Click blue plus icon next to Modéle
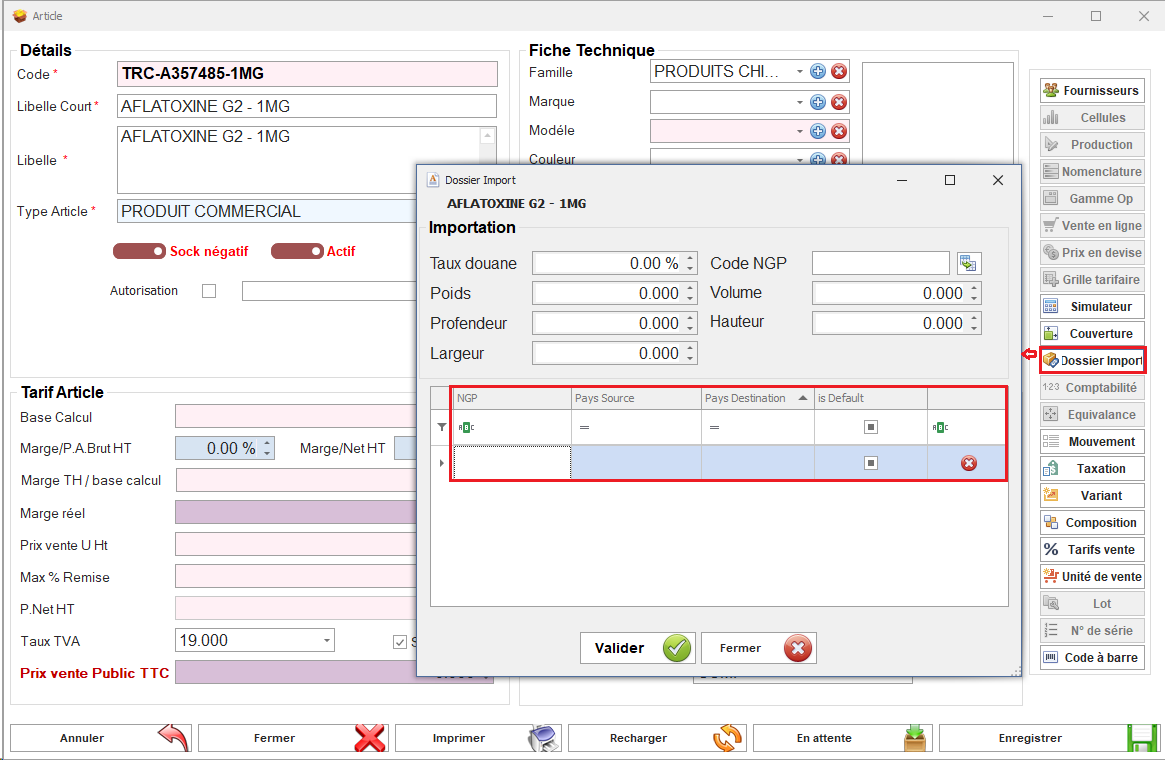The image size is (1165, 760). (x=818, y=131)
